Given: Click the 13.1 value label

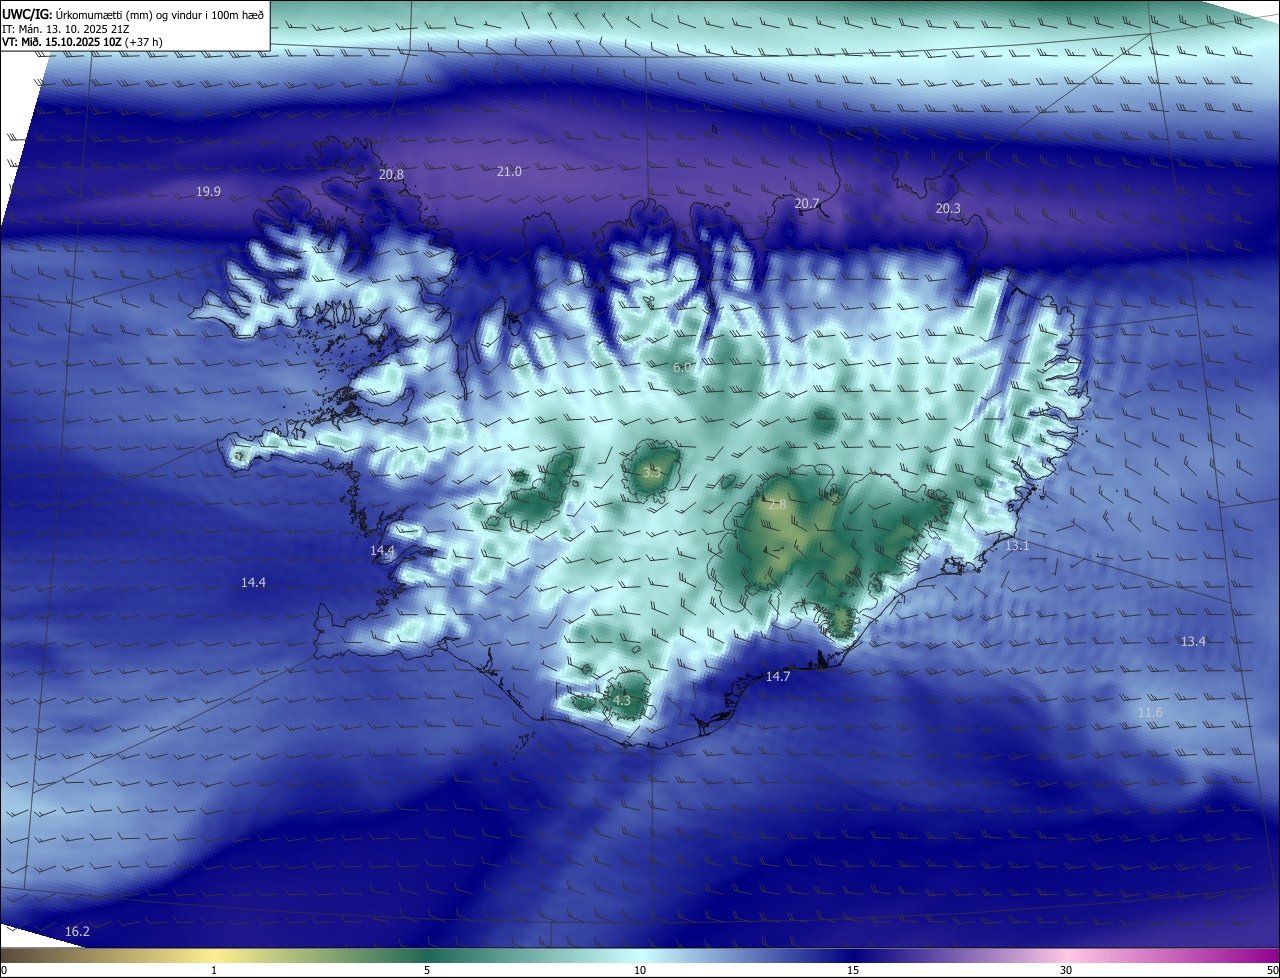Looking at the screenshot, I should pos(1017,545).
